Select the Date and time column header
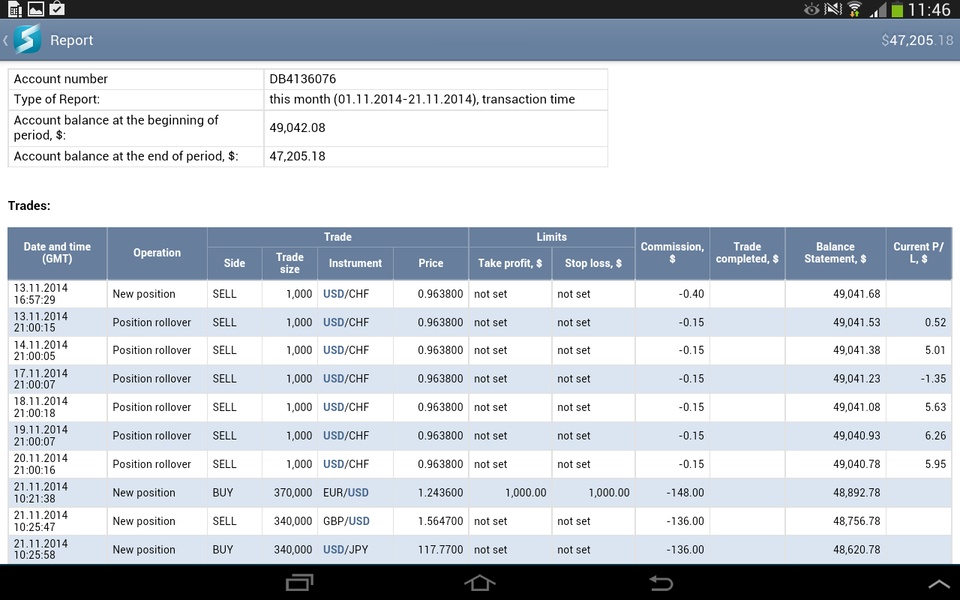Viewport: 960px width, 600px height. (57, 253)
